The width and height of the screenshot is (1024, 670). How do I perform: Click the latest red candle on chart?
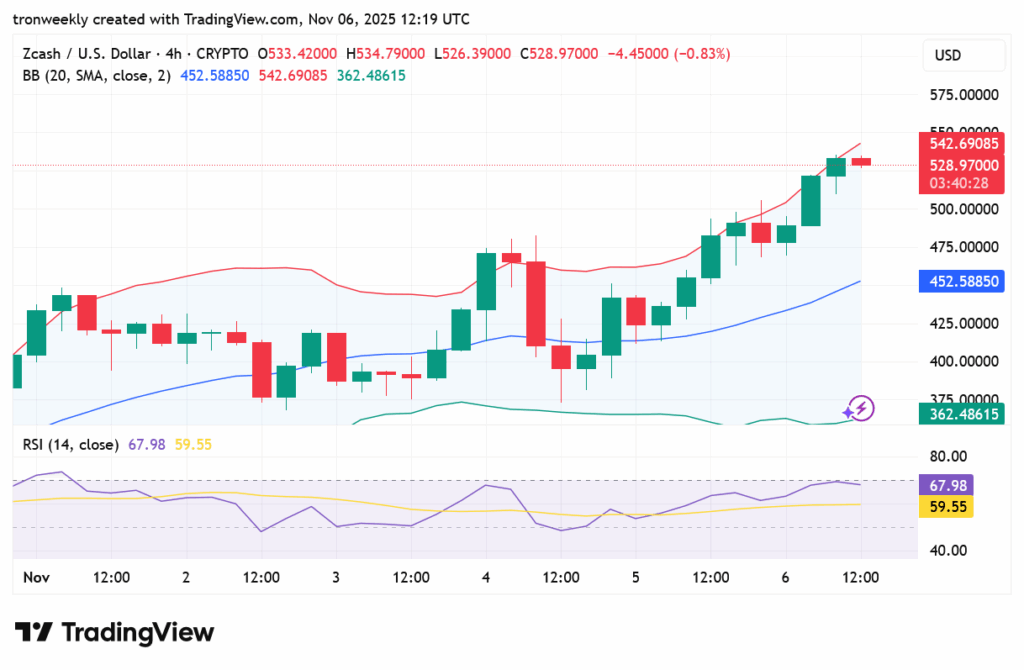click(861, 161)
